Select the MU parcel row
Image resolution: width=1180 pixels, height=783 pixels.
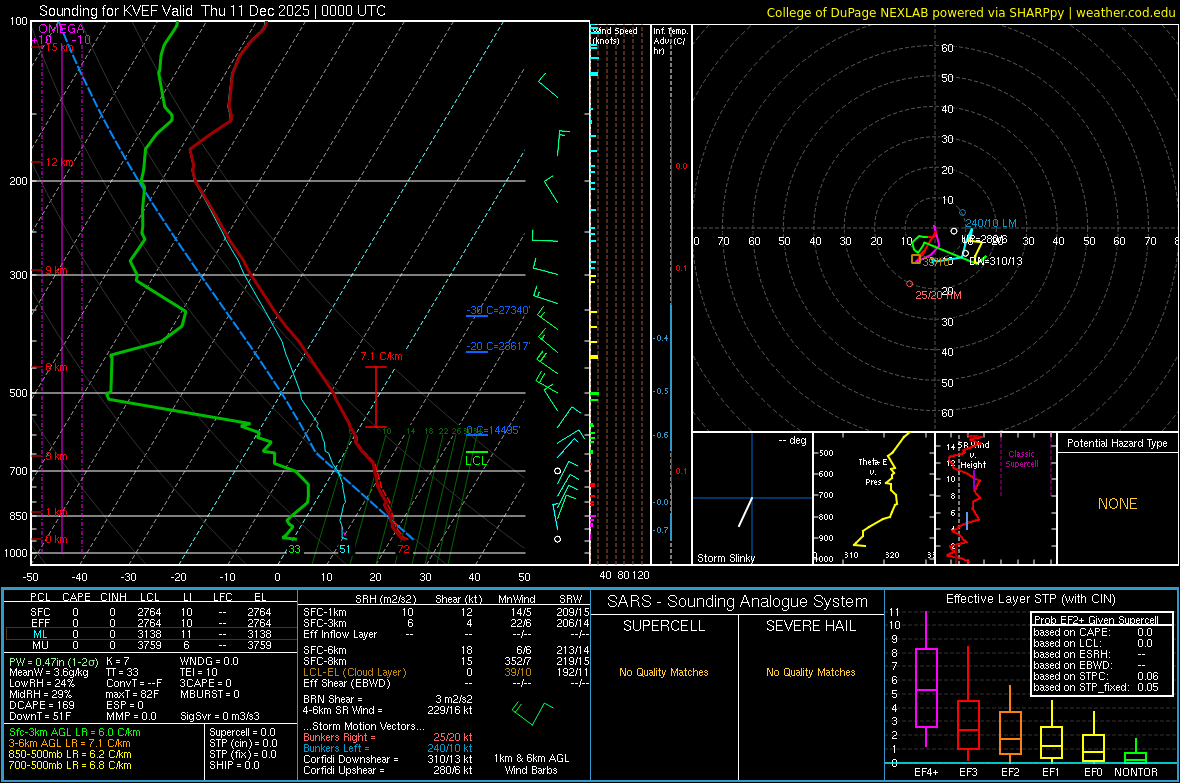click(x=151, y=645)
